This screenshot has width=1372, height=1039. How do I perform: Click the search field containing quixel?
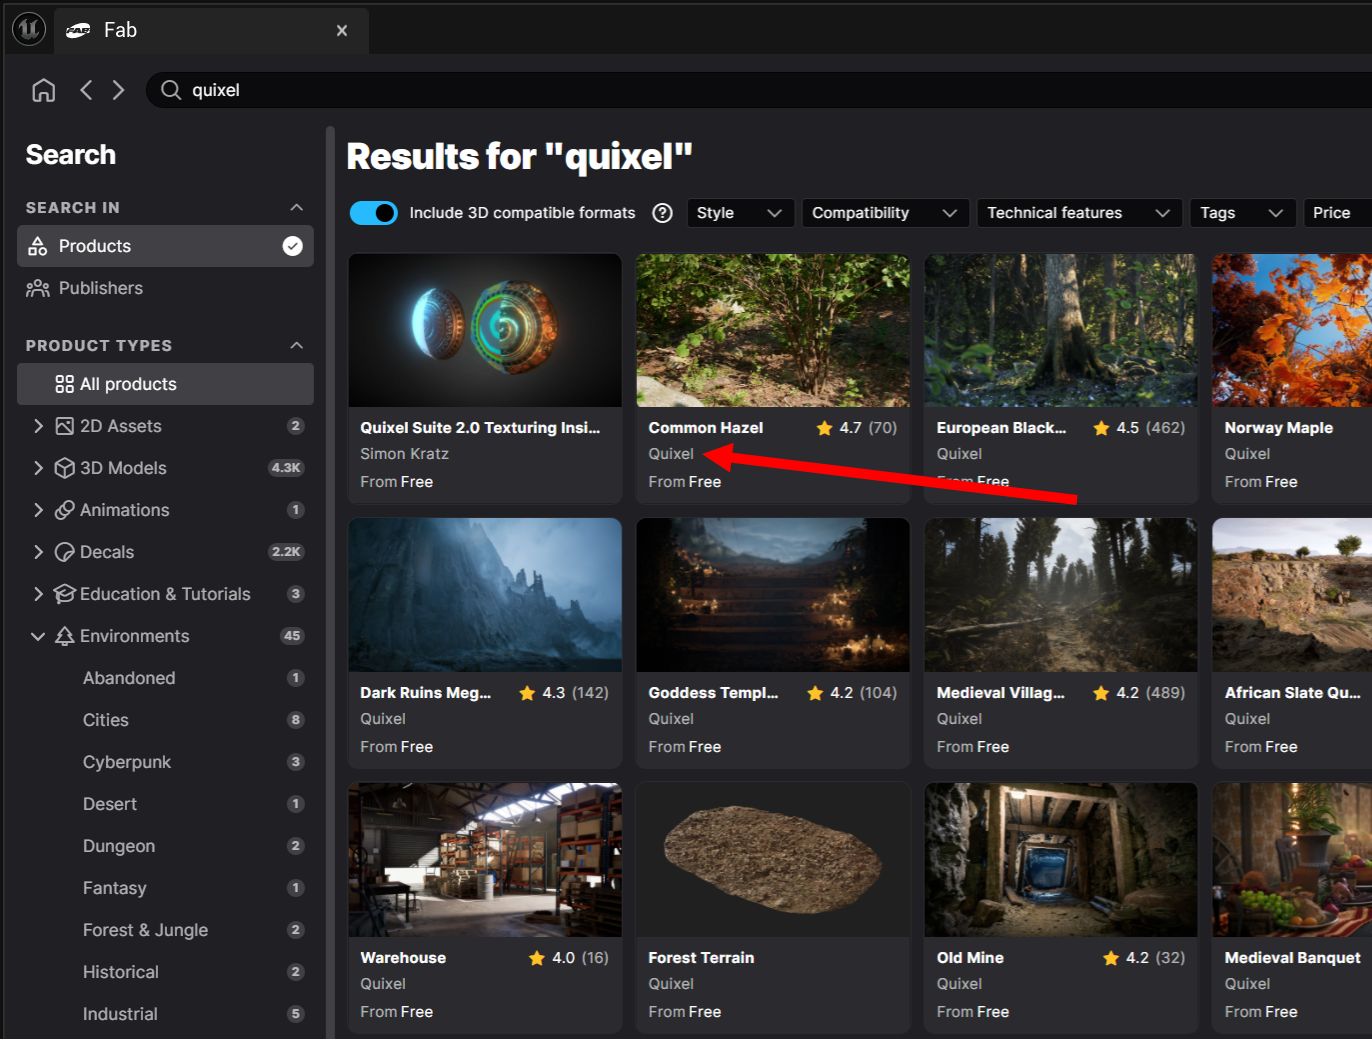tap(760, 90)
